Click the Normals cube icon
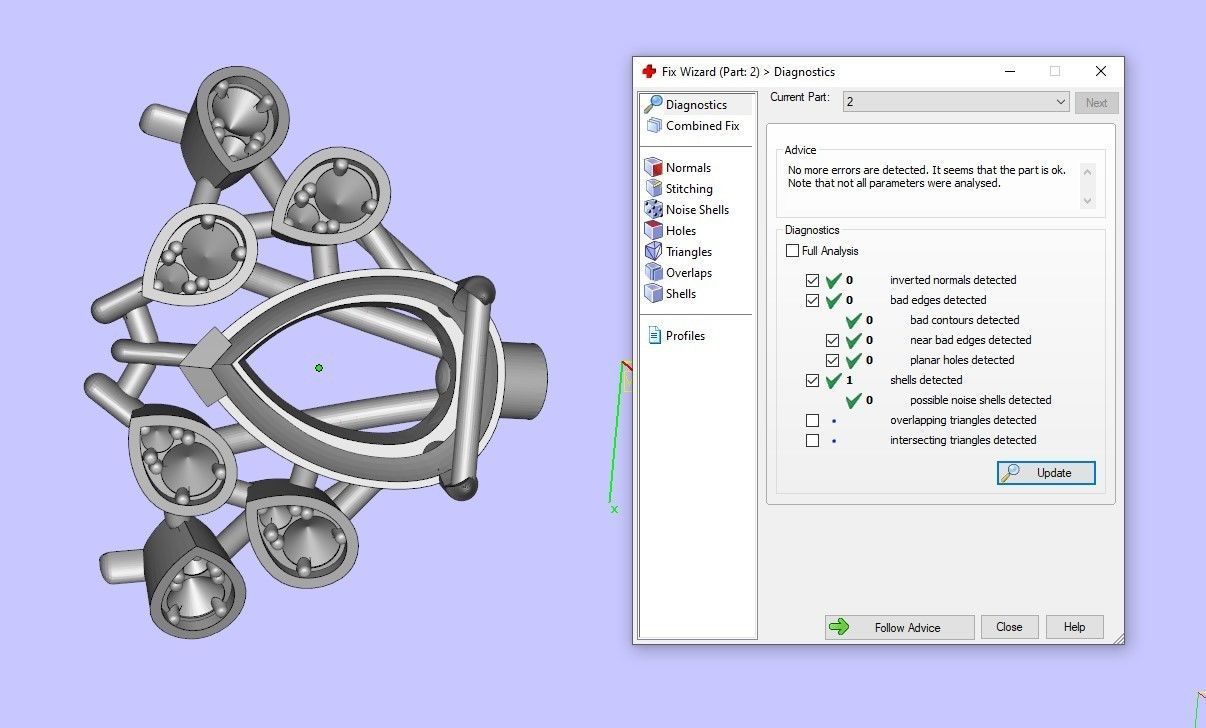 point(653,167)
